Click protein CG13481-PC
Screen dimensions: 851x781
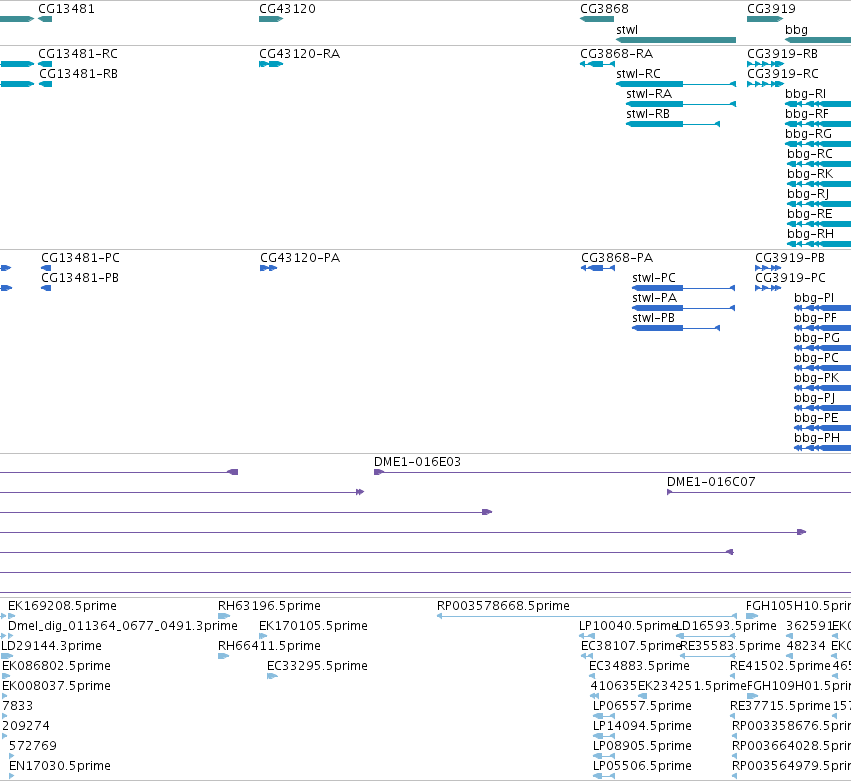pyautogui.click(x=80, y=258)
